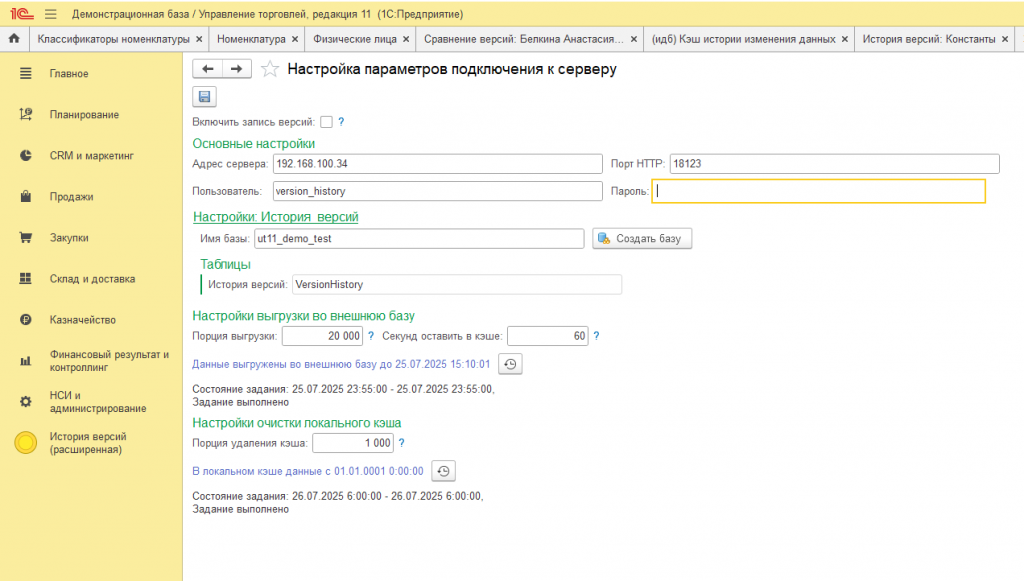The height and width of the screenshot is (581, 1024).
Task: Enable the 'Включить запись версий' checkbox
Action: click(326, 122)
